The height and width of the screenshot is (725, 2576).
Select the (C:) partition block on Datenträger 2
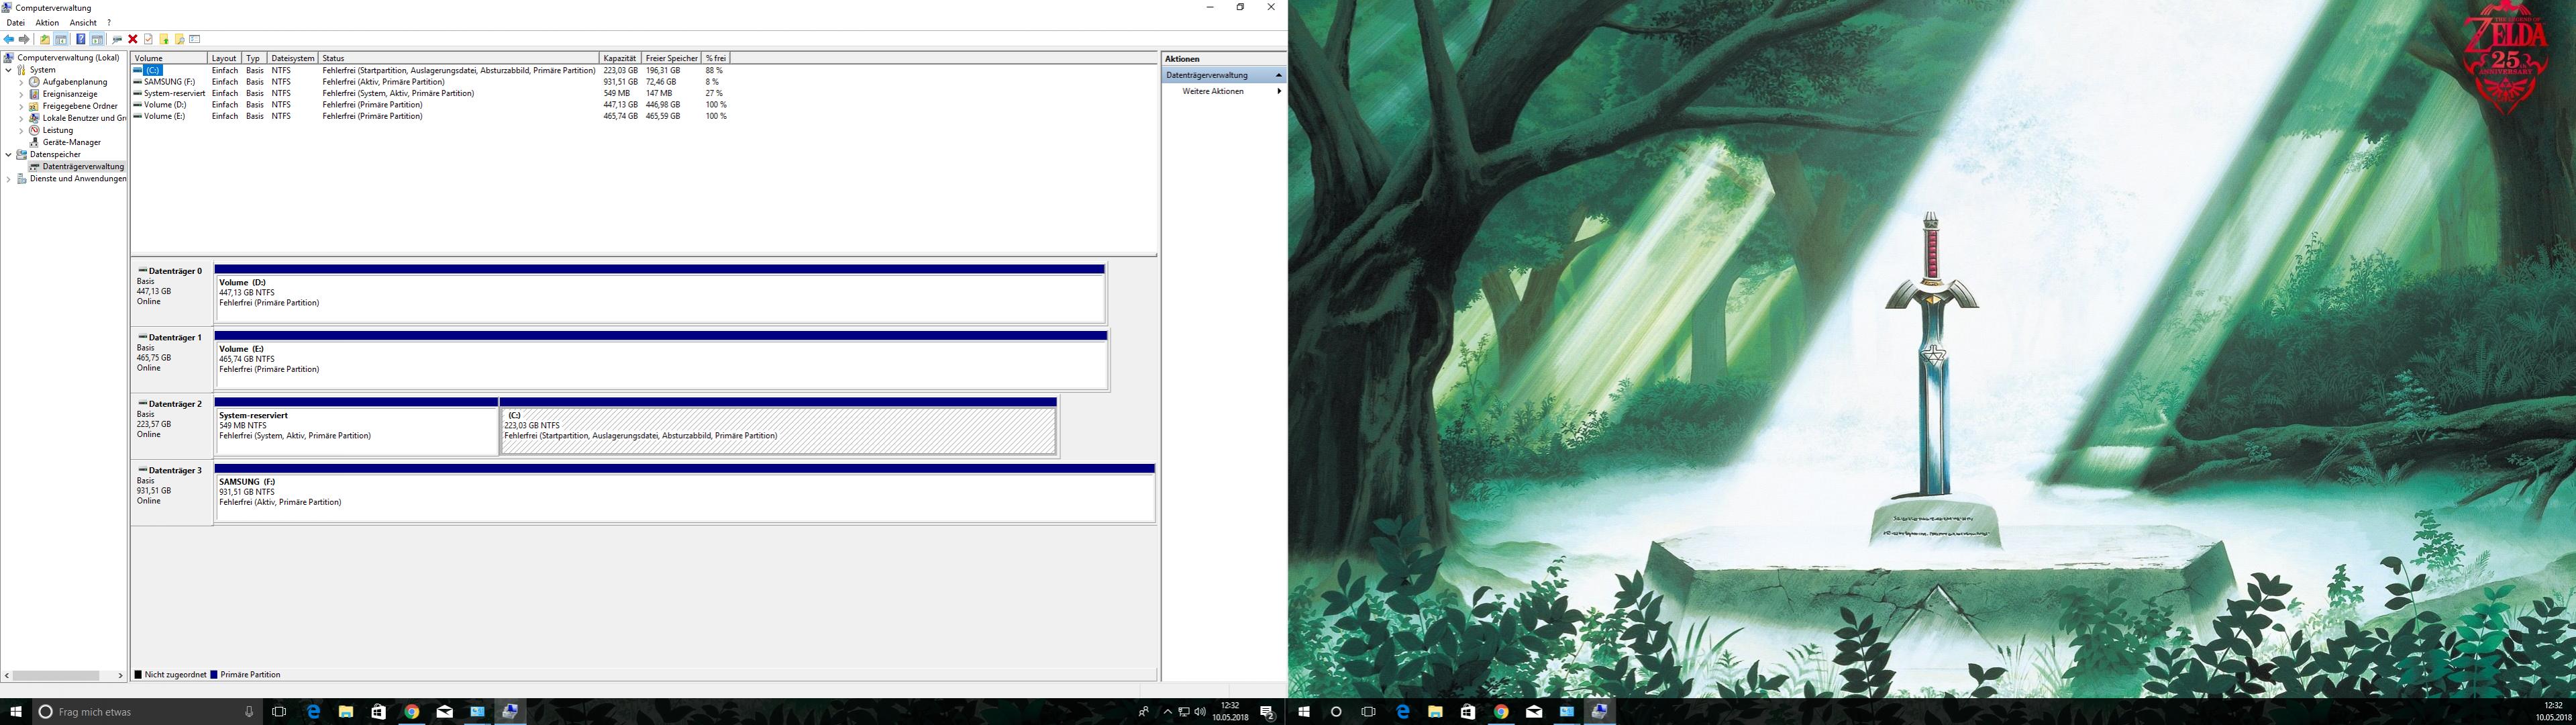click(777, 430)
